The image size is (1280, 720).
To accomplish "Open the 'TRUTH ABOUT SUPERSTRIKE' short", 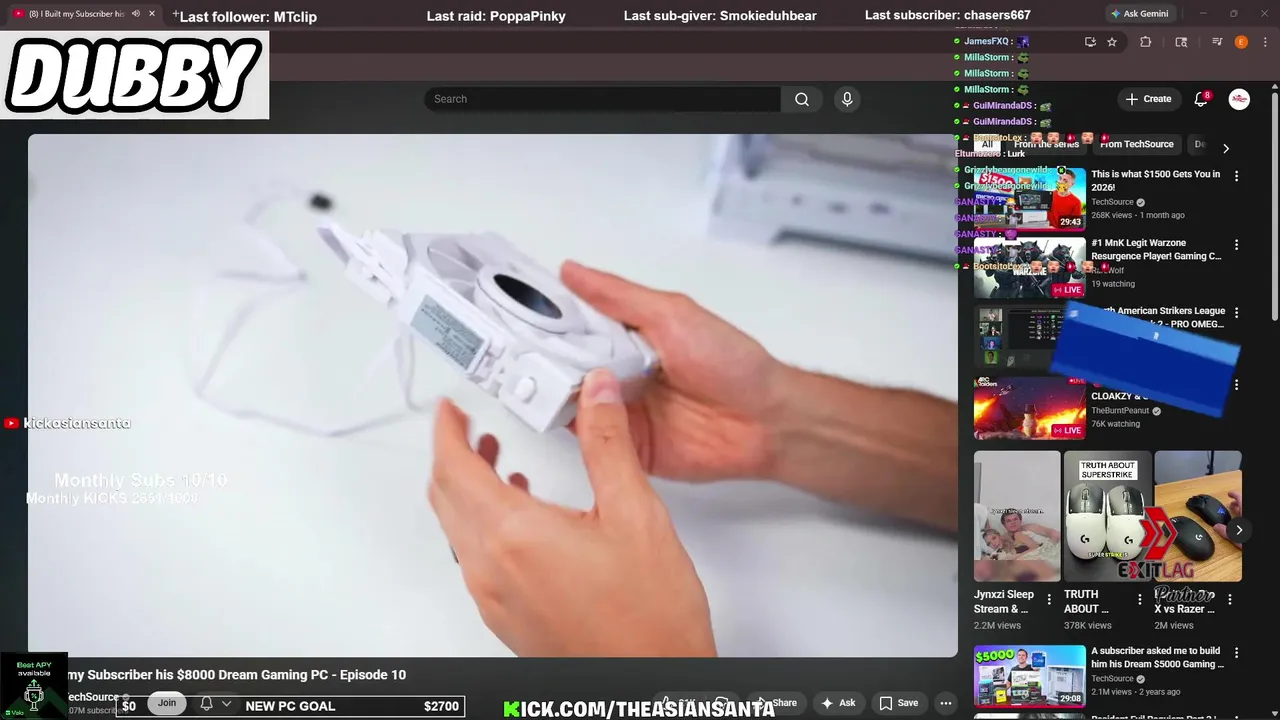I will pyautogui.click(x=1107, y=516).
